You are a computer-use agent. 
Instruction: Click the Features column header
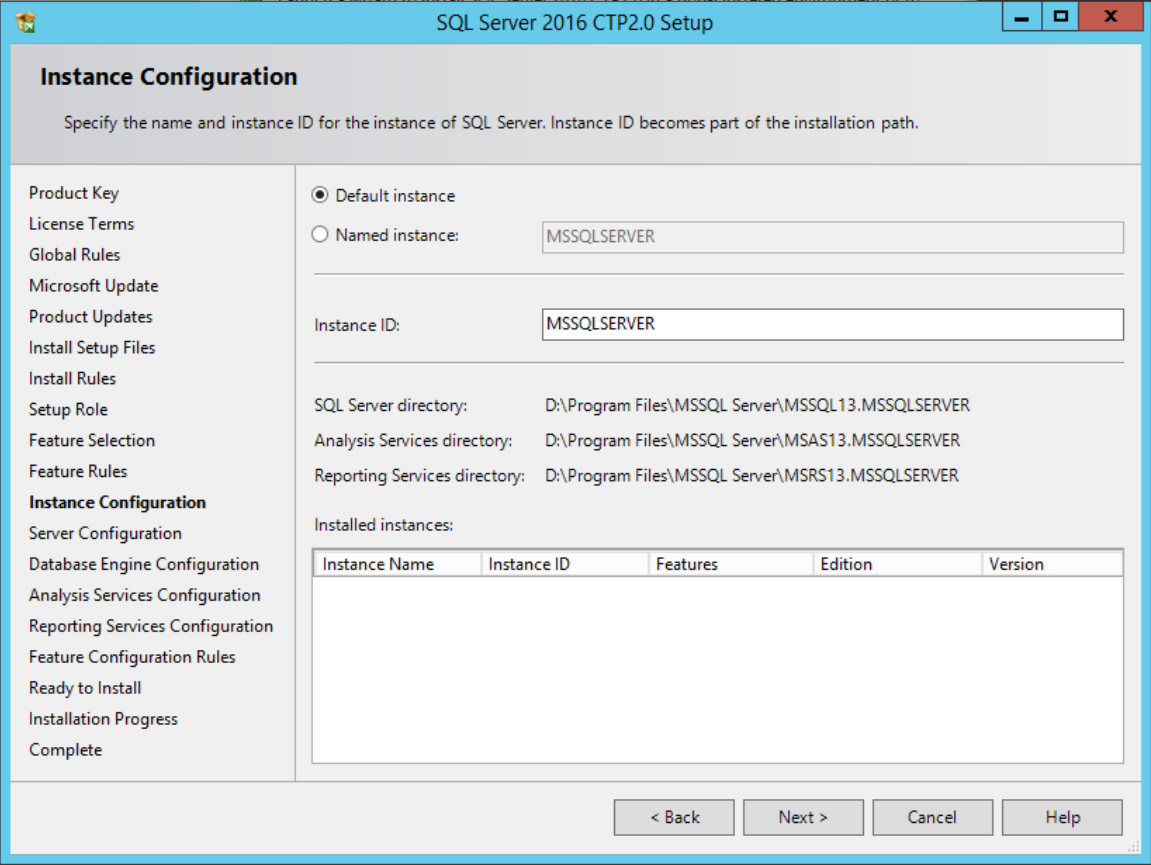coord(730,564)
